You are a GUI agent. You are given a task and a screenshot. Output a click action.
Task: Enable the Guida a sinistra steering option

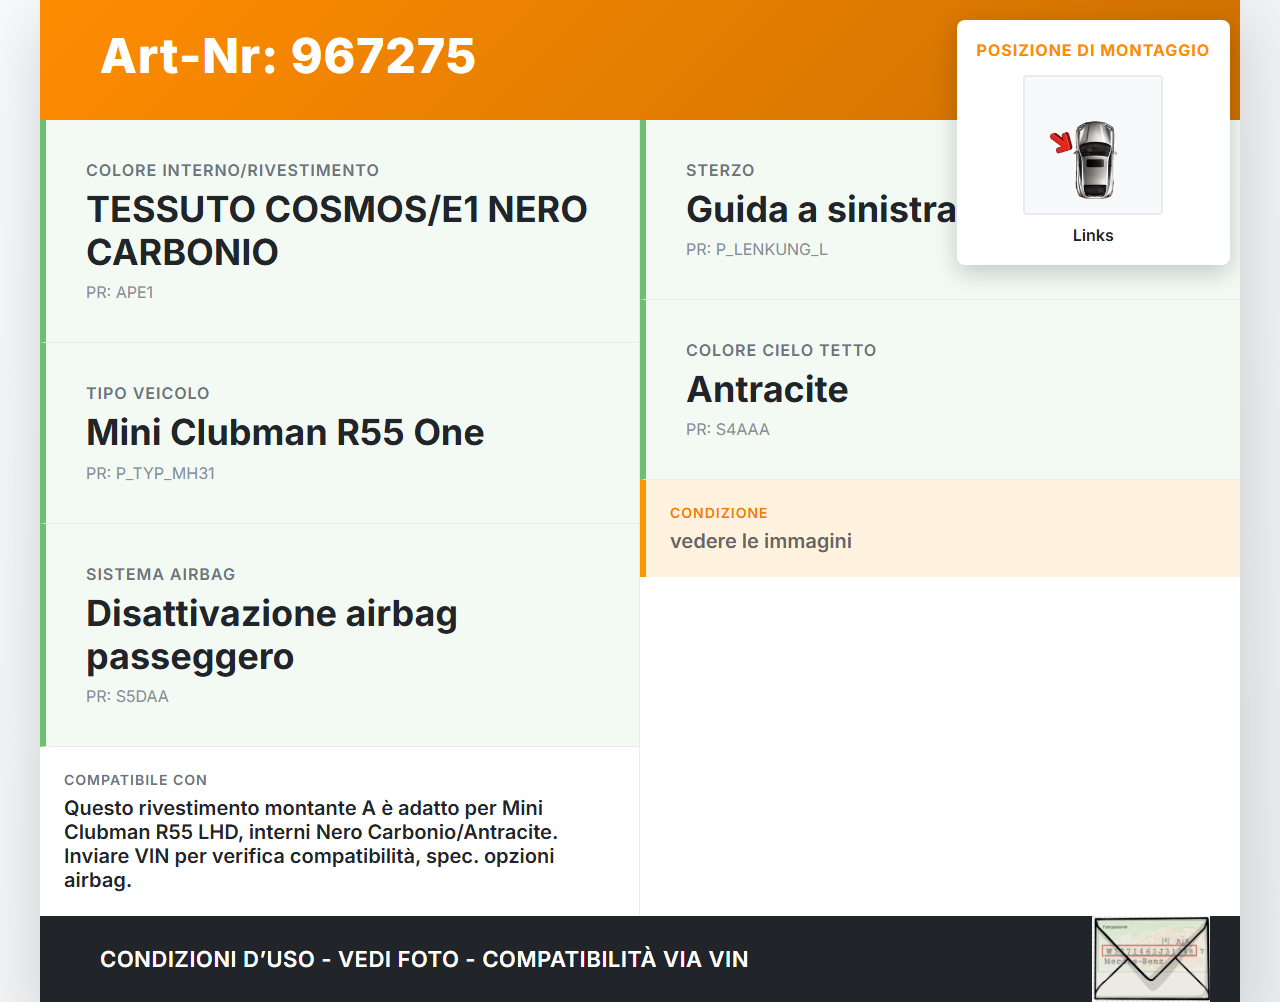pyautogui.click(x=820, y=210)
